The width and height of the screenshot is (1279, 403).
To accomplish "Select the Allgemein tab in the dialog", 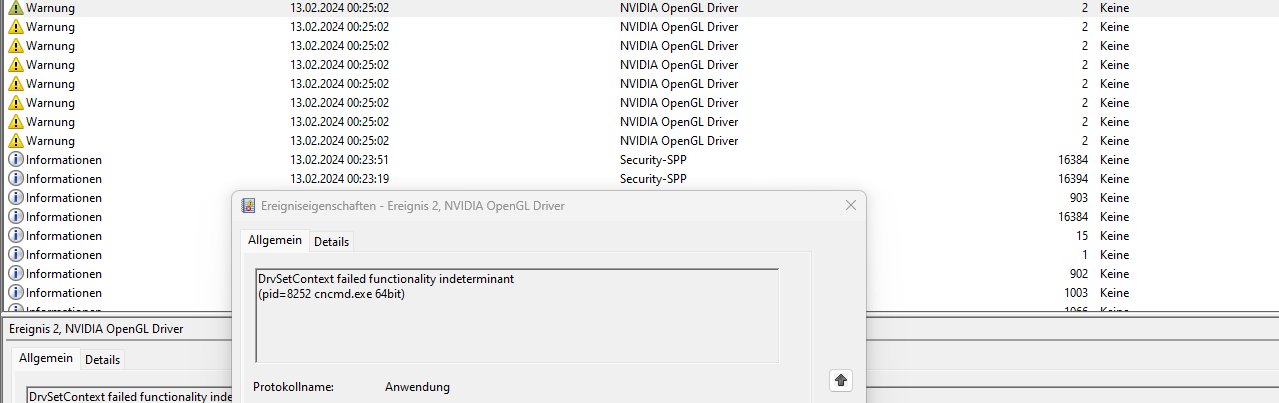I will tap(275, 241).
